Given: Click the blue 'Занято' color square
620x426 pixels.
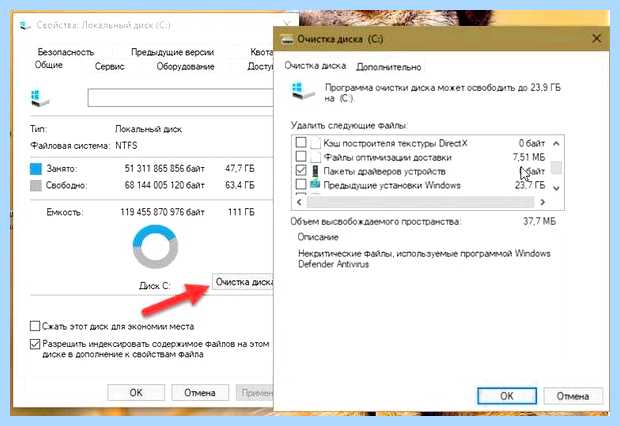Looking at the screenshot, I should tap(36, 169).
